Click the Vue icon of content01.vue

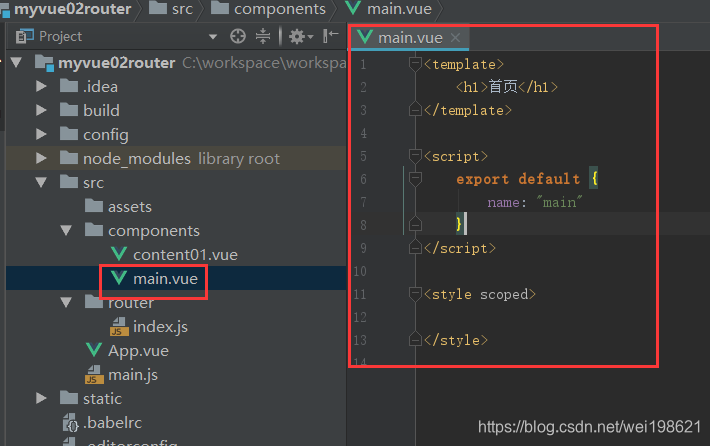[x=119, y=254]
